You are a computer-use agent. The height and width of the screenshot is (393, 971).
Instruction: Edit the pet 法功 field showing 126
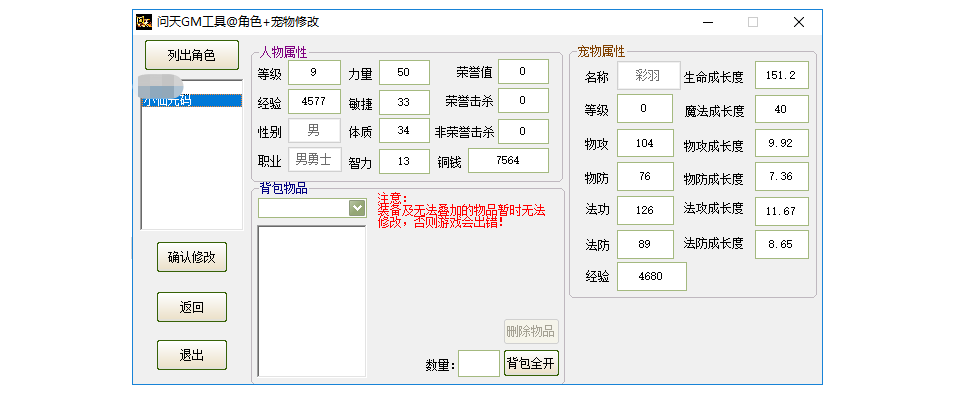[645, 210]
